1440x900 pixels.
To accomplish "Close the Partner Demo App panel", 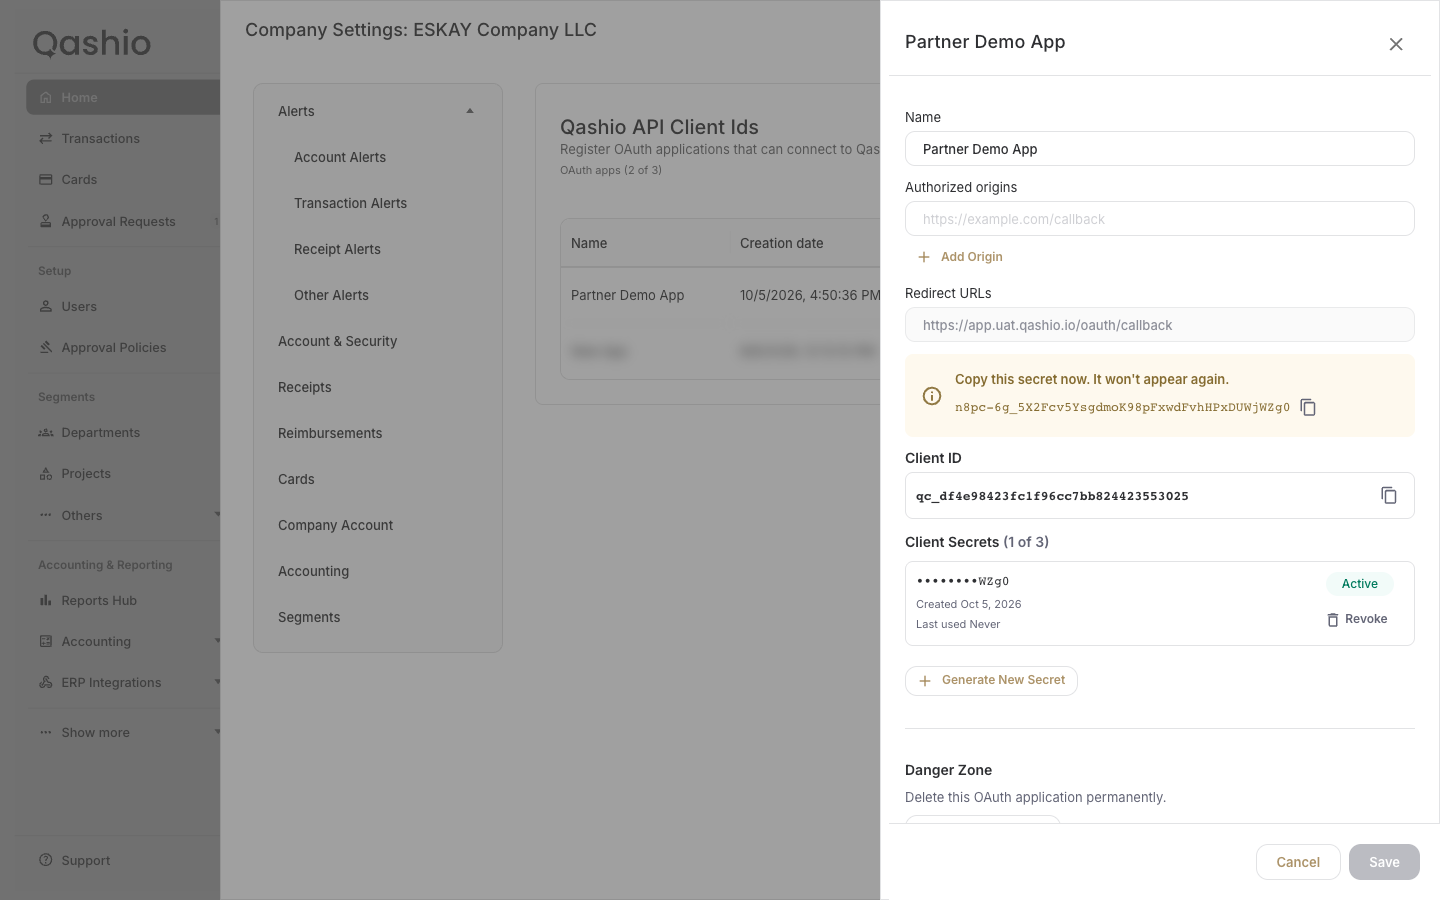I will (x=1396, y=44).
